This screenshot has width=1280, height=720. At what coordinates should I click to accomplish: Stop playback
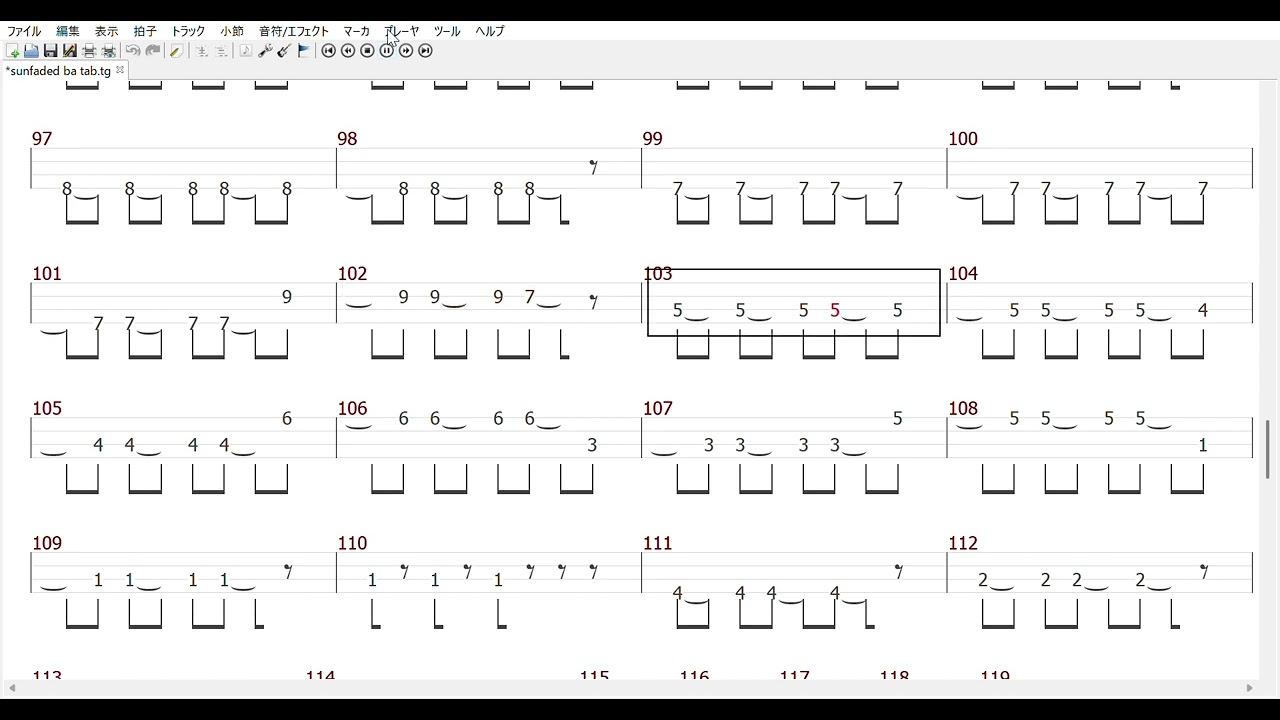(367, 51)
